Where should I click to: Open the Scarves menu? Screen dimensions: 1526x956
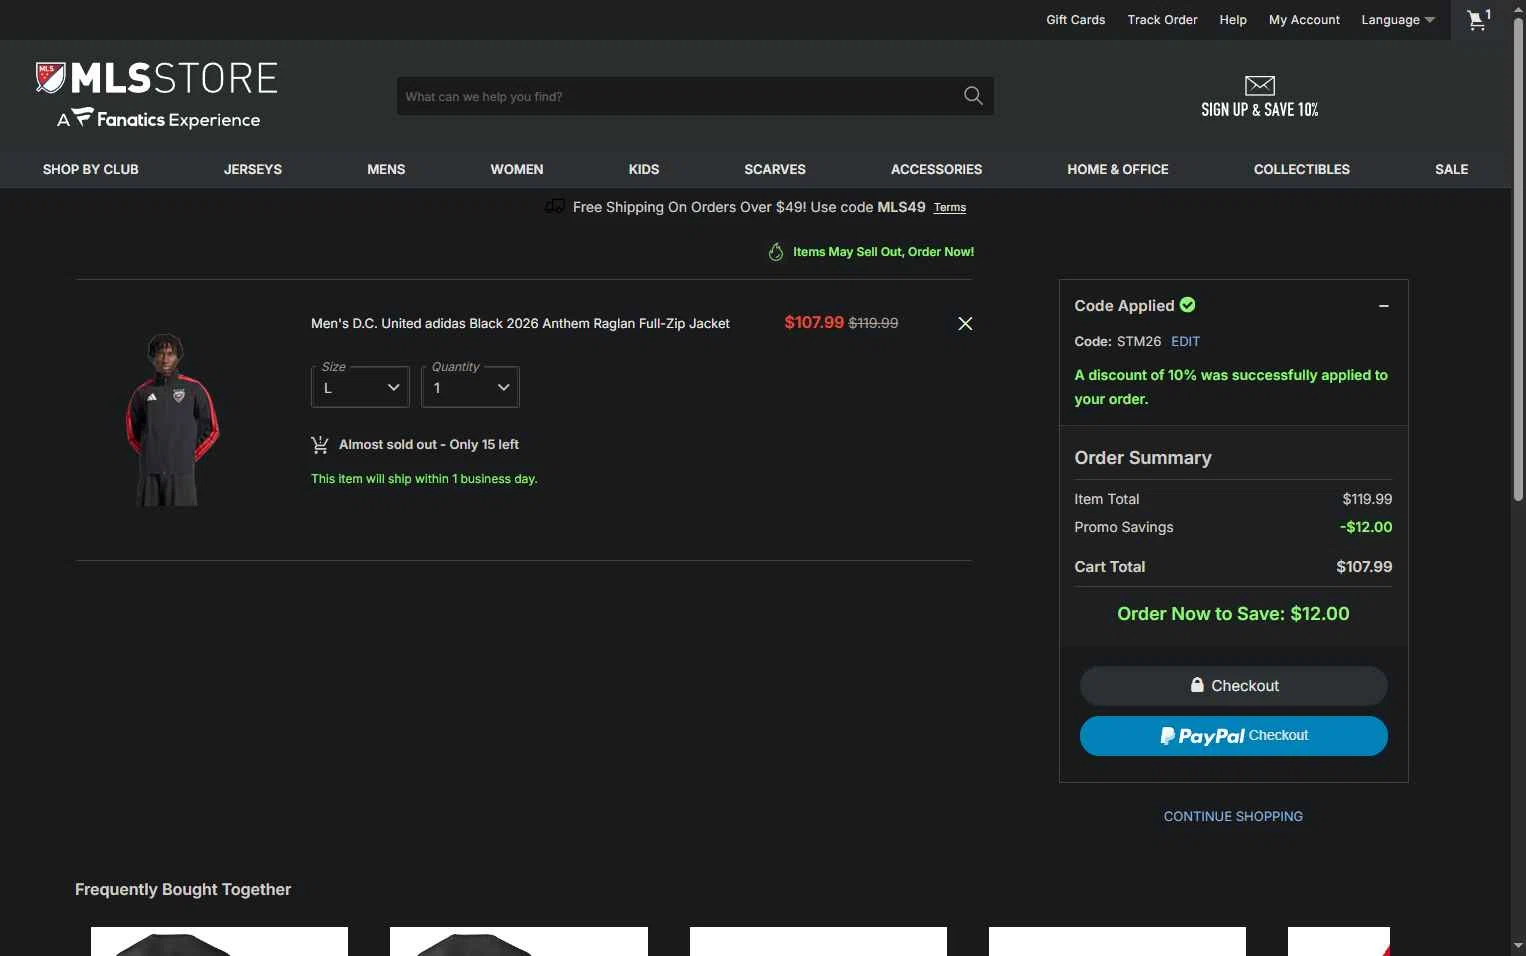click(775, 169)
